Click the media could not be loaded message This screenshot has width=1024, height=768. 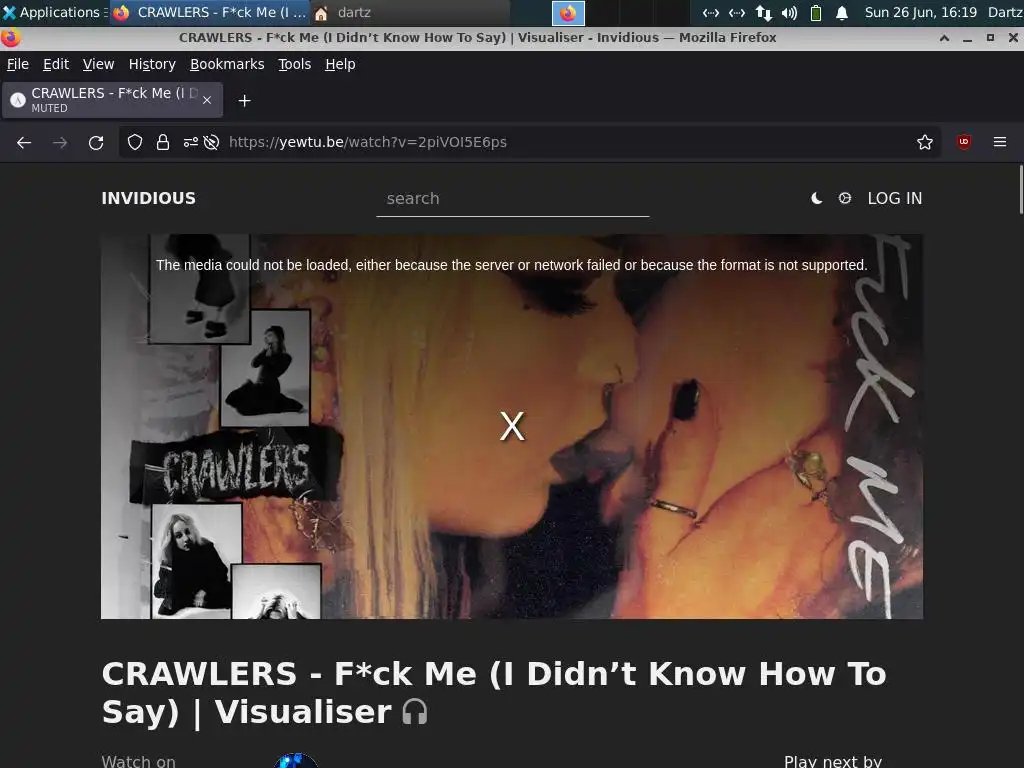(511, 265)
